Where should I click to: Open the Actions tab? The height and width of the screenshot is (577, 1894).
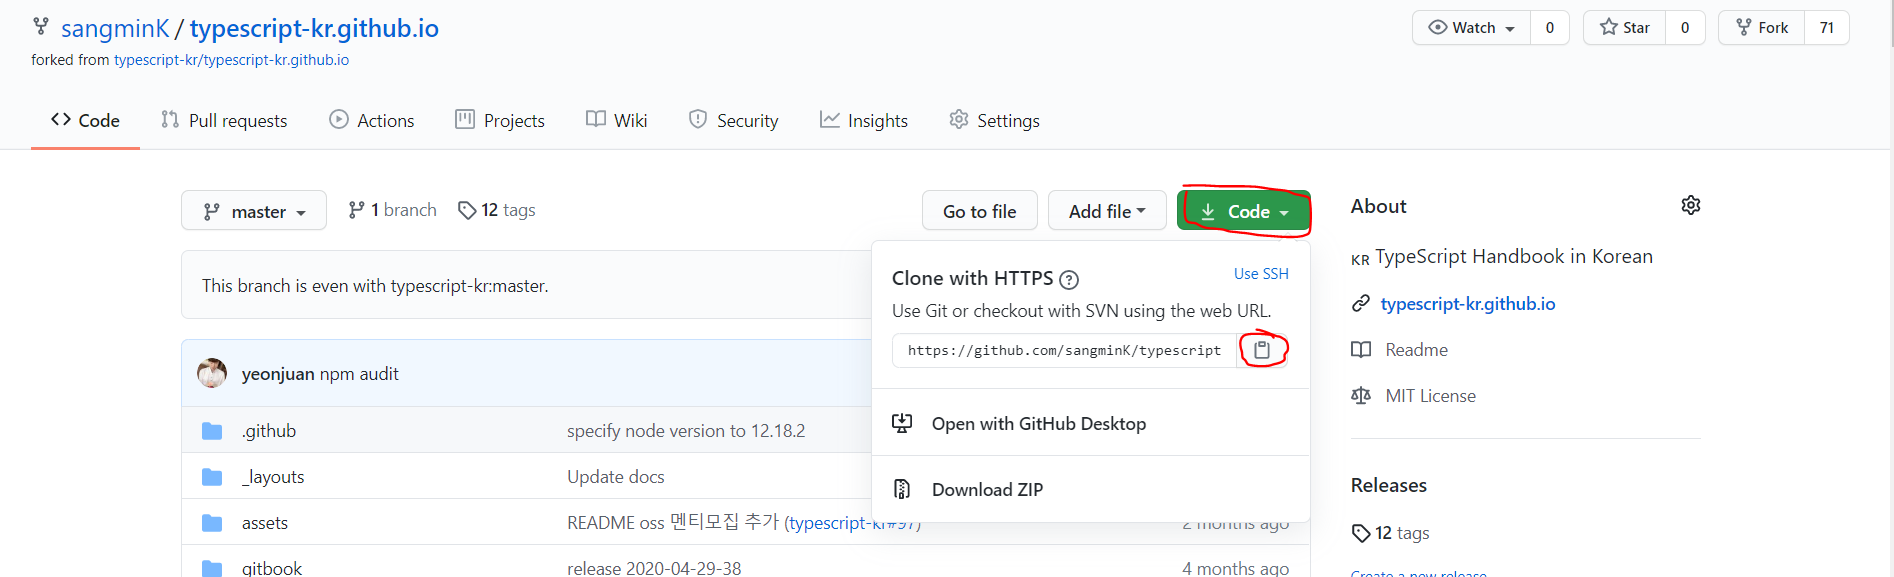click(x=372, y=120)
